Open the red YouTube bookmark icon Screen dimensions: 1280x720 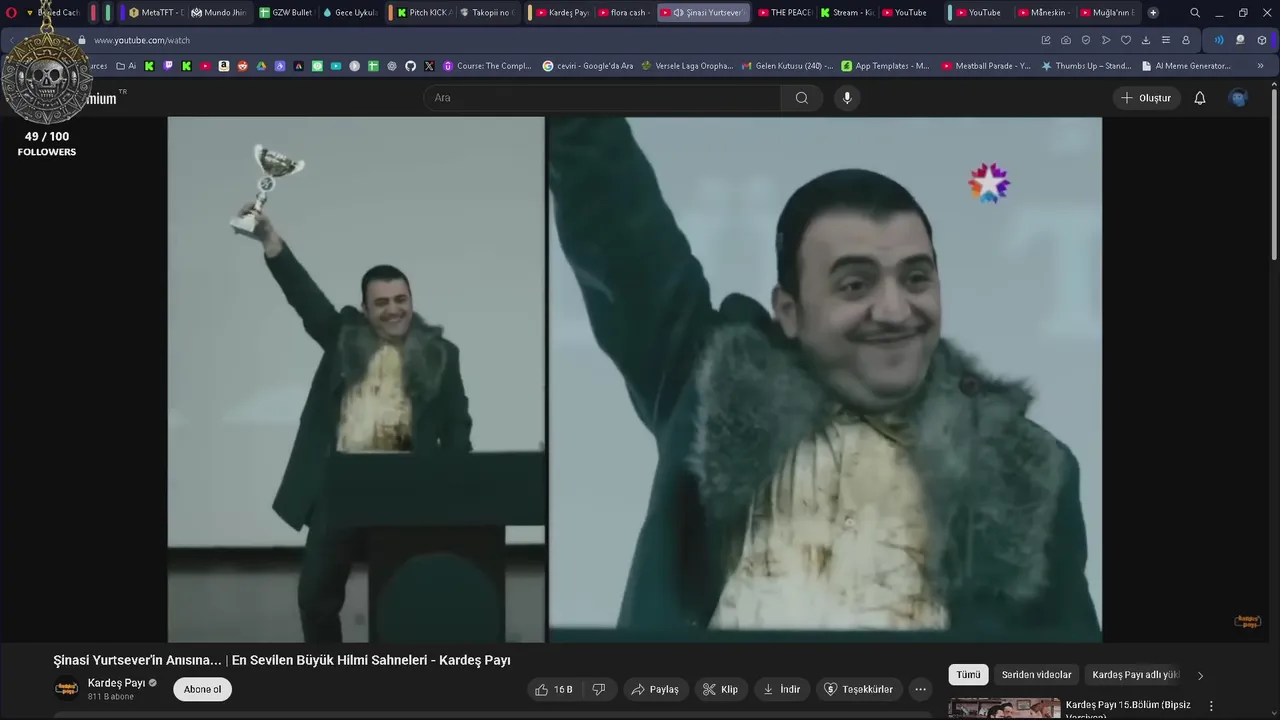pyautogui.click(x=205, y=66)
